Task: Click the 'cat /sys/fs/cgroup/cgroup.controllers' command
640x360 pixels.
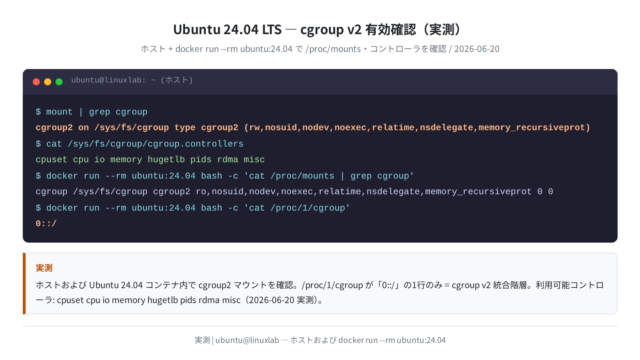Action: (139, 144)
